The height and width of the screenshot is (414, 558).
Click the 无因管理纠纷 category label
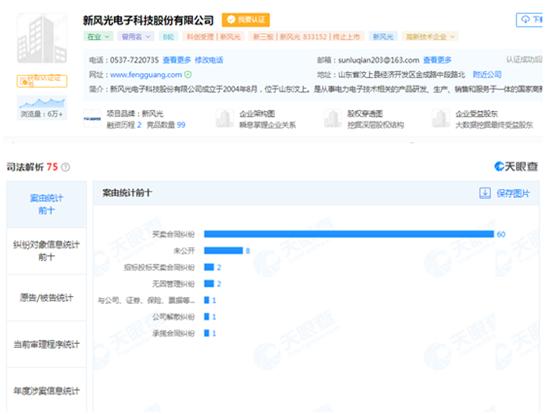tap(173, 284)
